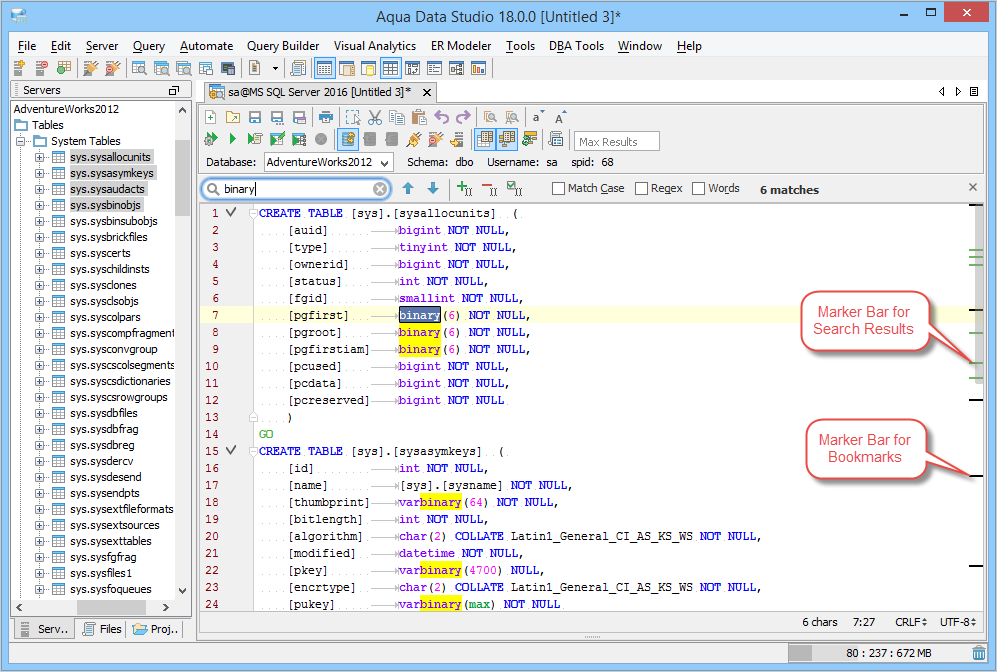Viewport: 997px width, 672px height.
Task: Open the Database dropdown AdventureWorks2012
Action: (328, 162)
